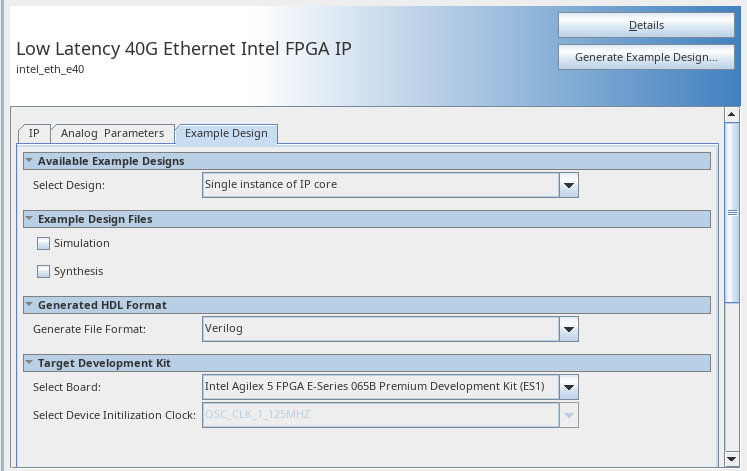Open the Analog Parameters tab
The height and width of the screenshot is (471, 747).
(x=112, y=133)
